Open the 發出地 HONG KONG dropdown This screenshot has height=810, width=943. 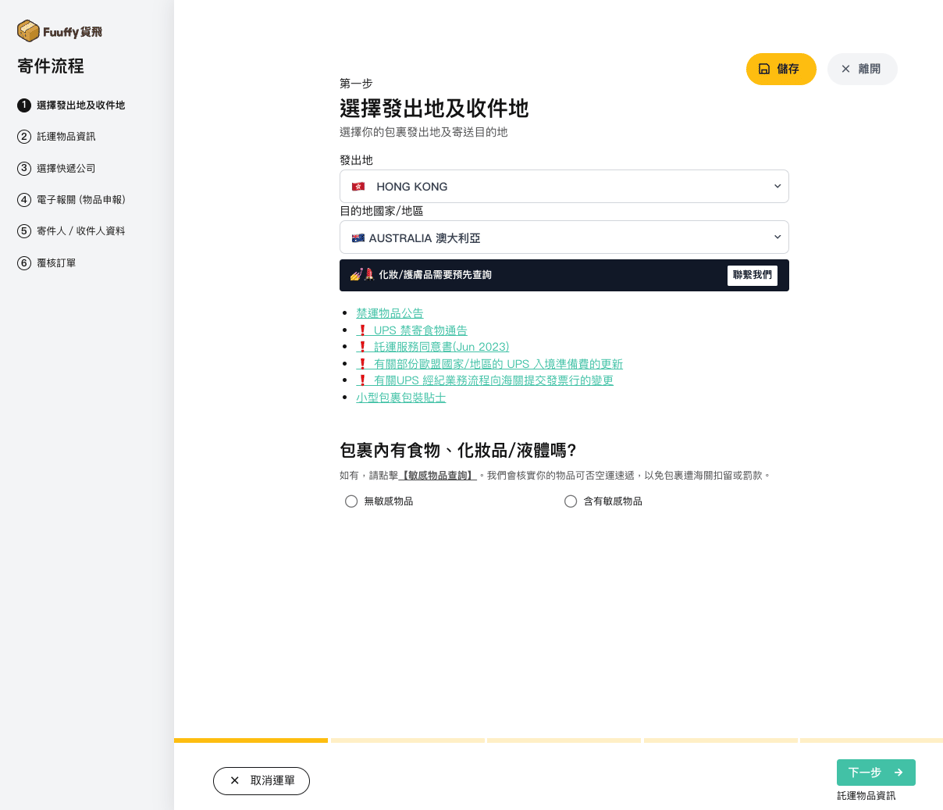click(x=564, y=187)
